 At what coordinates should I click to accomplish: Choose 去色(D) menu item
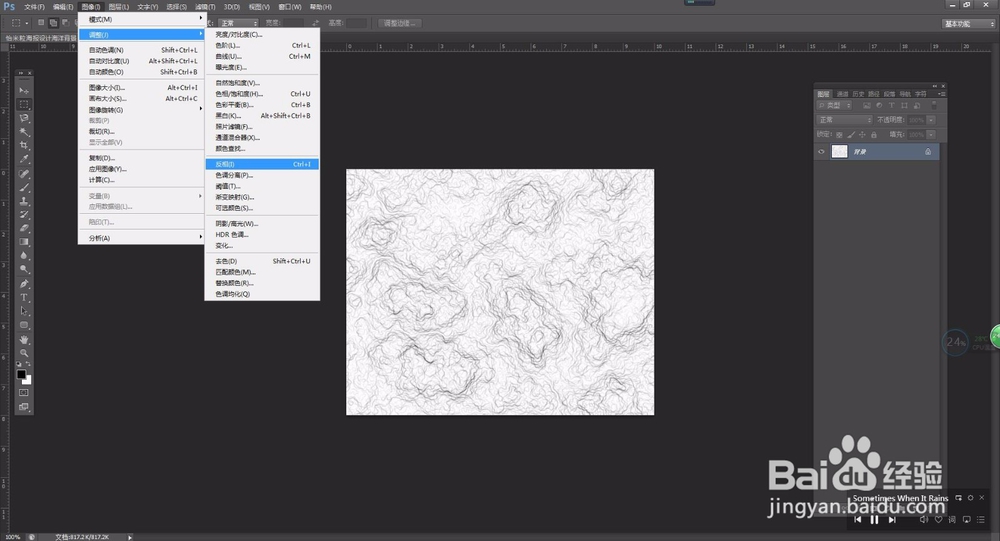pyautogui.click(x=262, y=261)
